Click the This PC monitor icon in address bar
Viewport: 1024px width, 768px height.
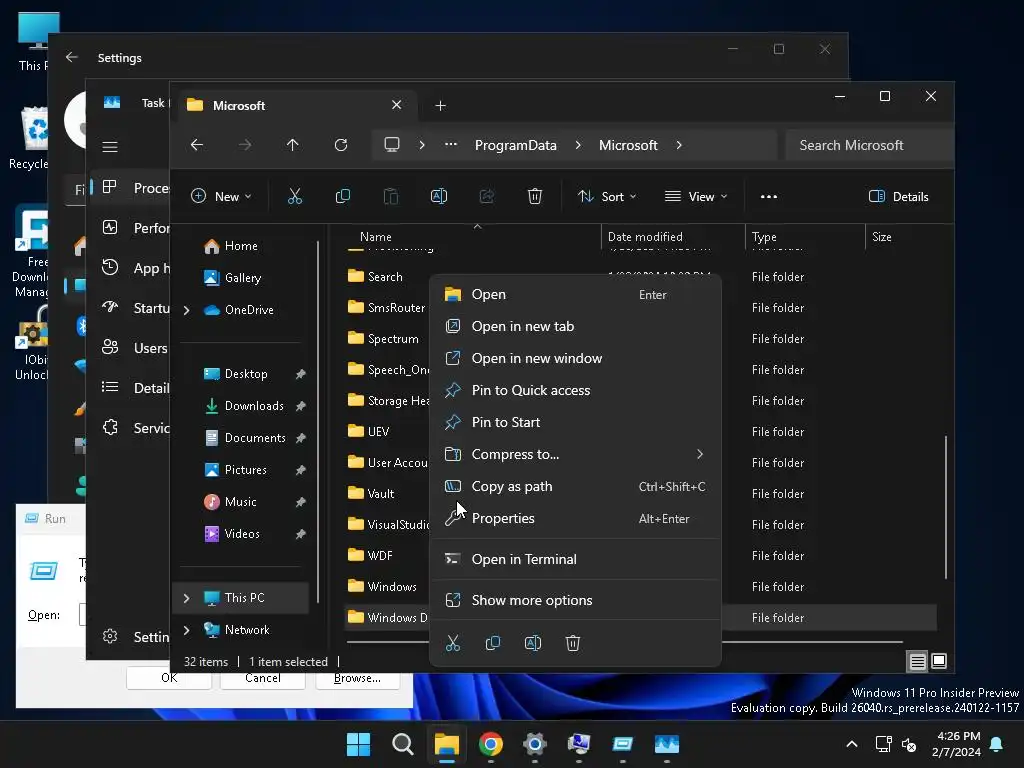392,144
